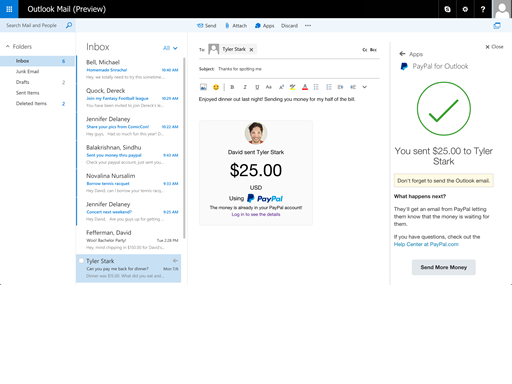Open the All filter dropdown
The image size is (512, 384).
click(x=170, y=48)
